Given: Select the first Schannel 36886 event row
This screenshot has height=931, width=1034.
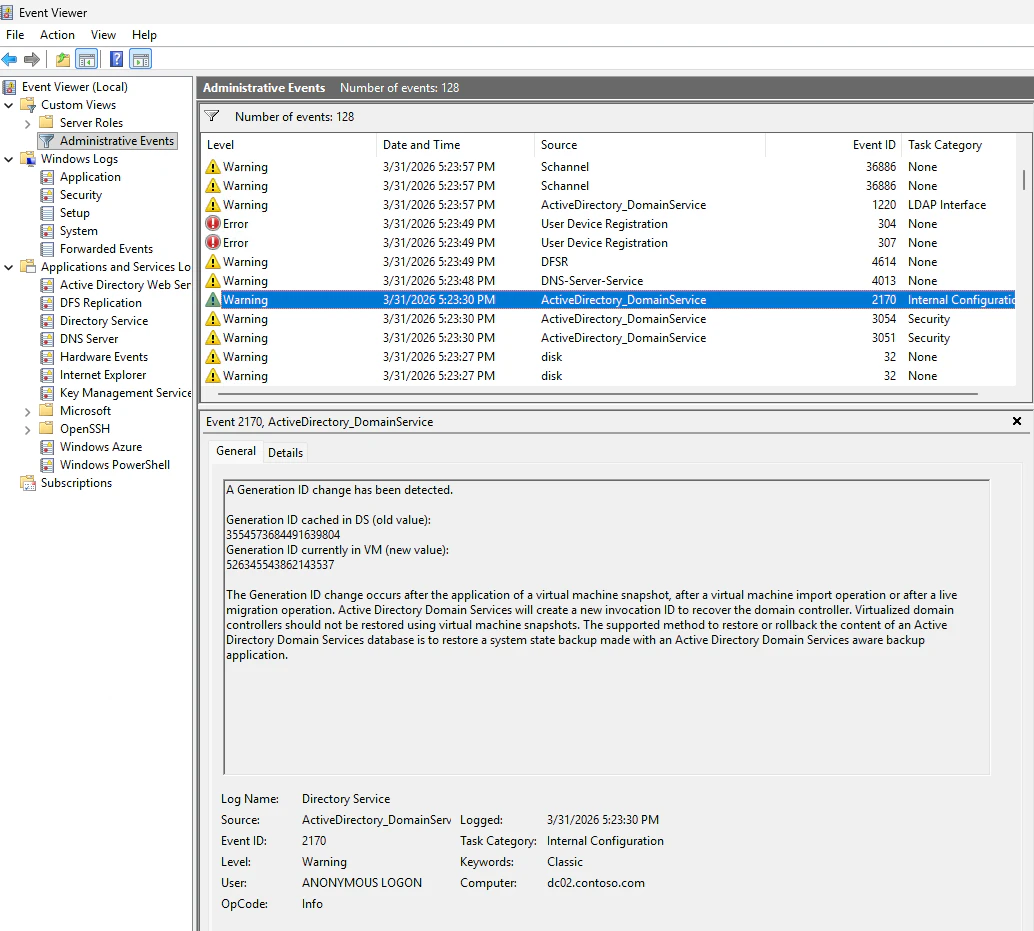Looking at the screenshot, I should [609, 167].
